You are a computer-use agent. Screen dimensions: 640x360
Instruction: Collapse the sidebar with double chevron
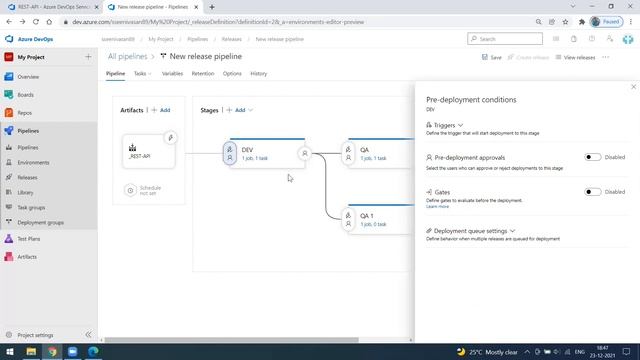88,335
